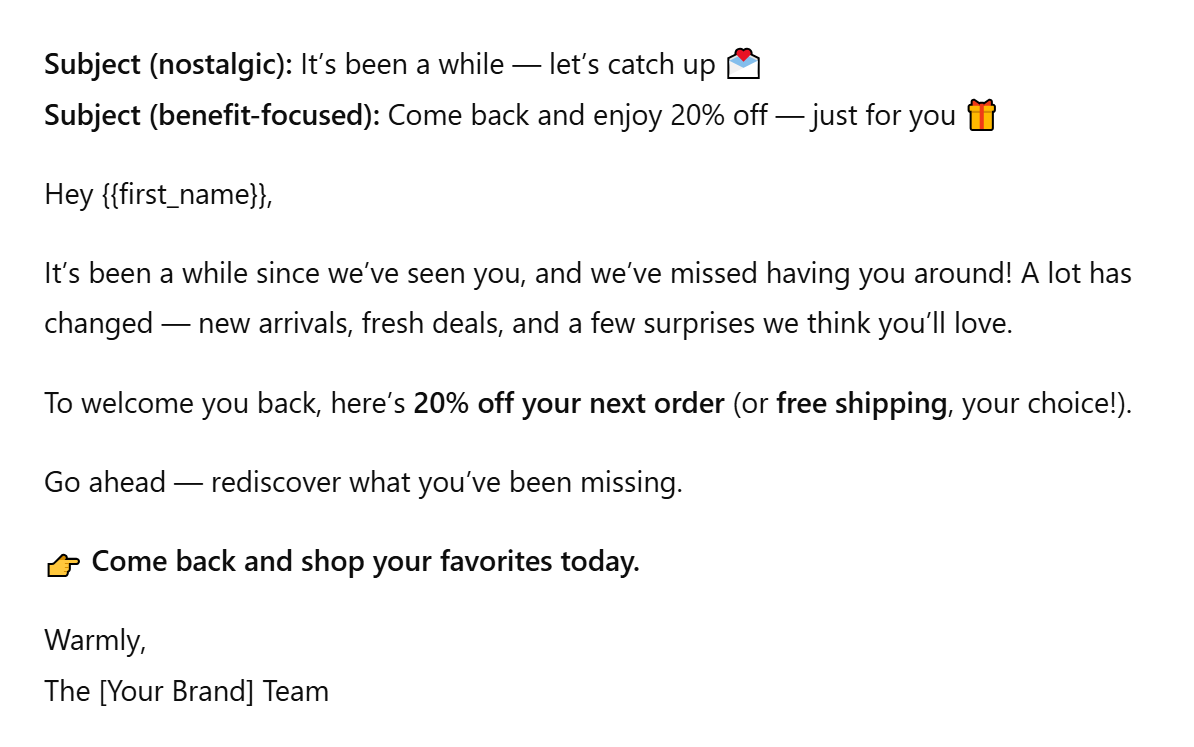This screenshot has width=1194, height=747.
Task: Click the "Subject (benefit-focused):" bold label
Action: pyautogui.click(x=212, y=116)
